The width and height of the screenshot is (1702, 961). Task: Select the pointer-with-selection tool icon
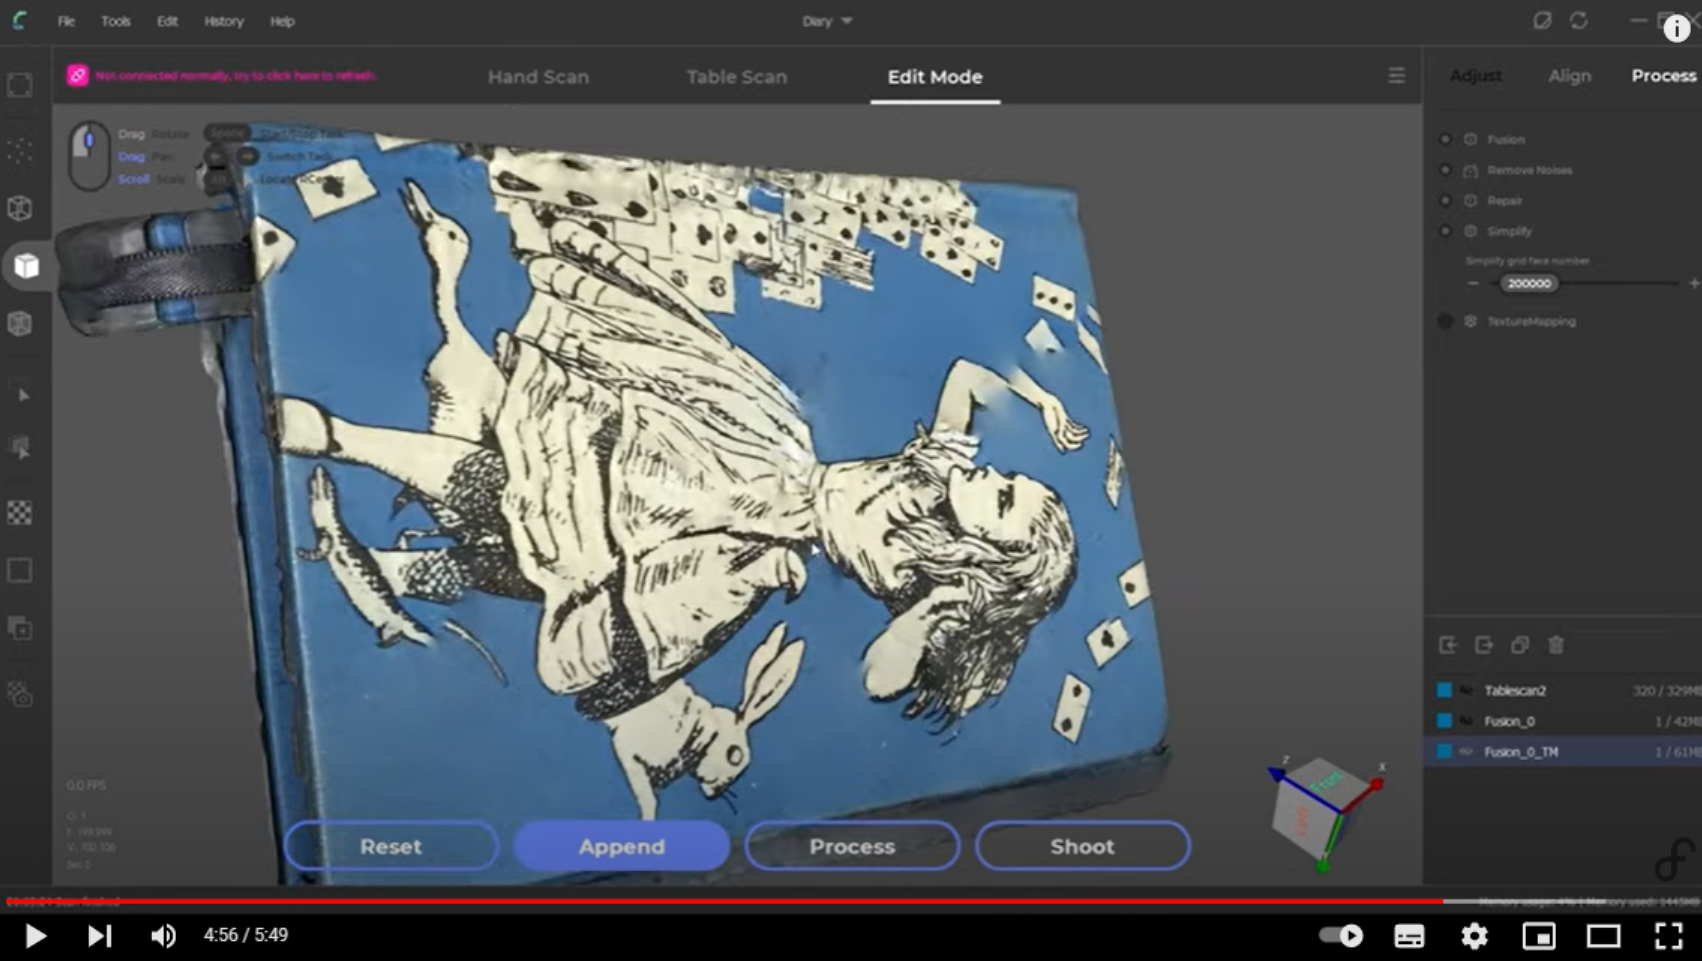pyautogui.click(x=20, y=448)
